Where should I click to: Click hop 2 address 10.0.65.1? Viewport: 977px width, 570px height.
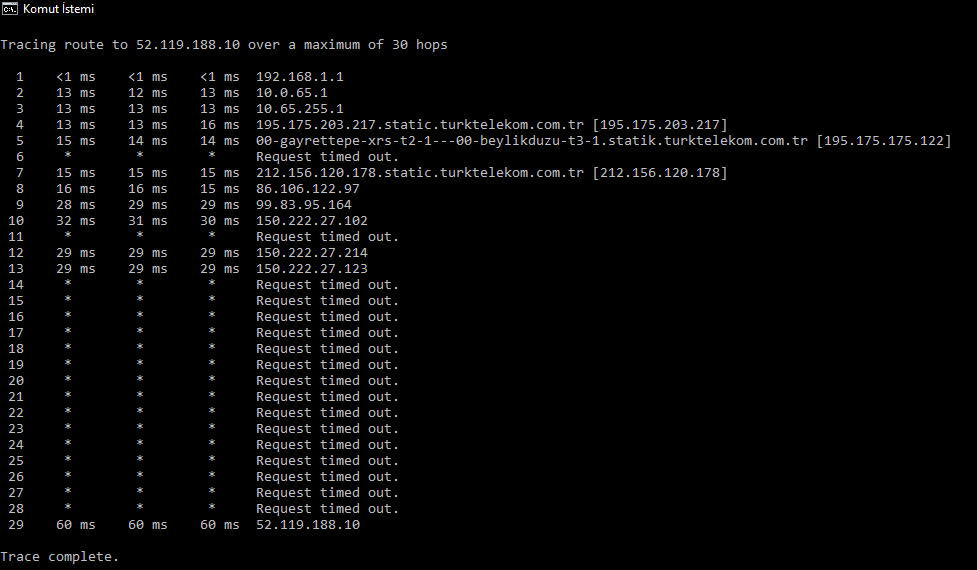pos(292,93)
